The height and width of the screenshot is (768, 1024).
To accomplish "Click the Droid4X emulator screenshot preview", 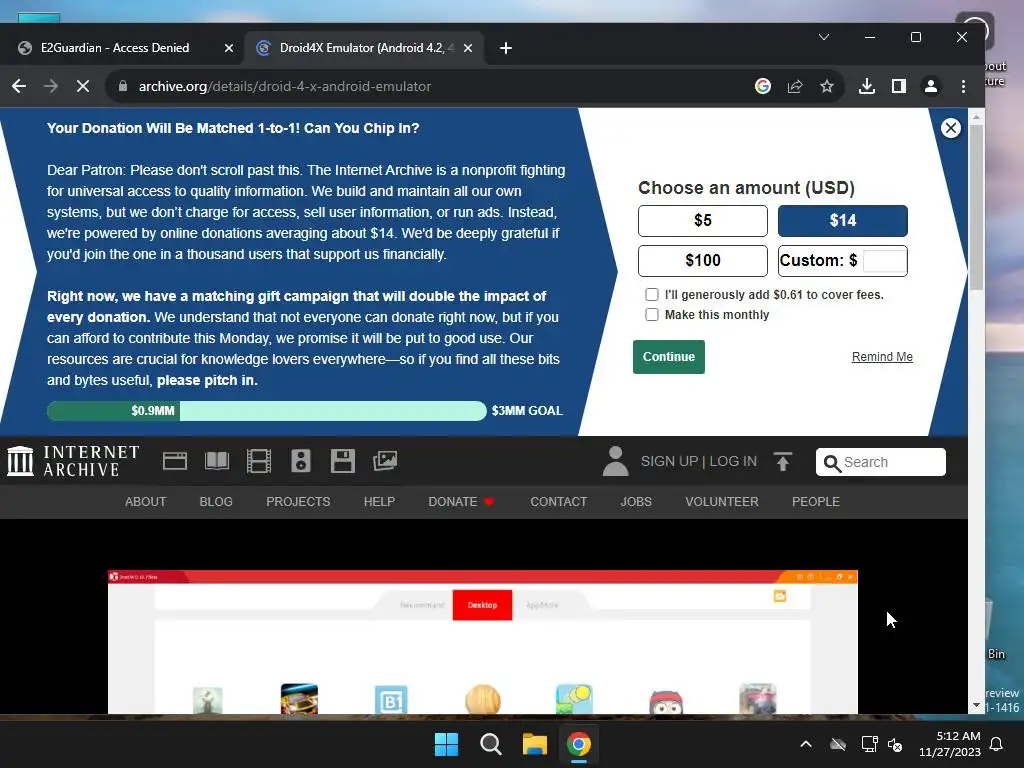I will (x=483, y=641).
